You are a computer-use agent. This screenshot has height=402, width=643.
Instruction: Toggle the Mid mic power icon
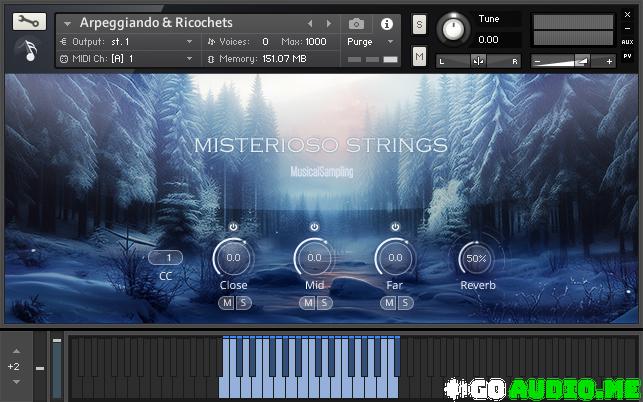pyautogui.click(x=314, y=227)
